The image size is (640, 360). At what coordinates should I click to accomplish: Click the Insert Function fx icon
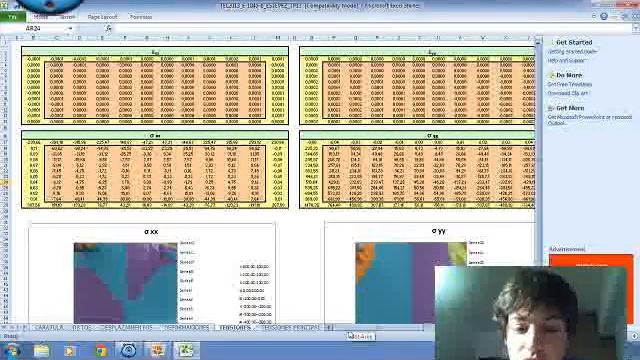click(108, 28)
